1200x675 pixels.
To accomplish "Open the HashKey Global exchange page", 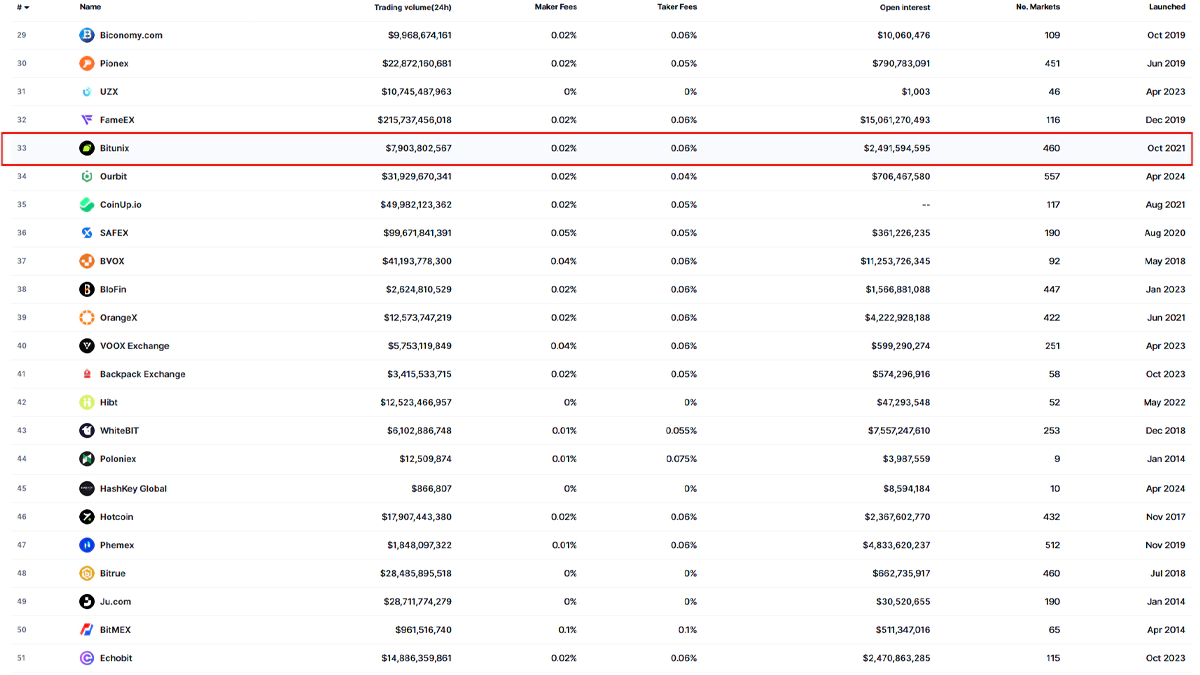I will point(133,489).
